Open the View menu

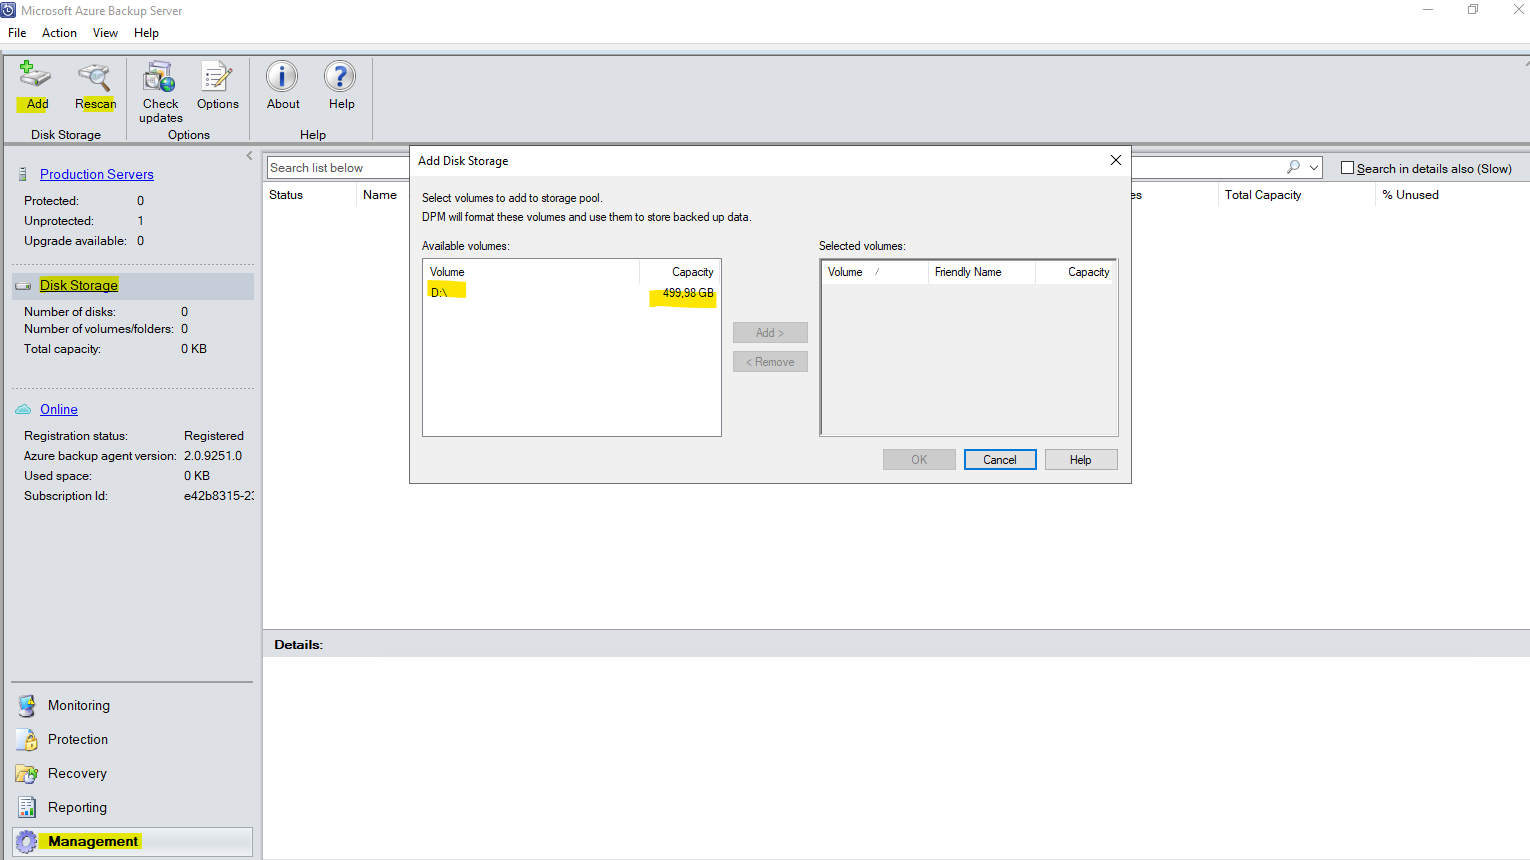tap(105, 33)
